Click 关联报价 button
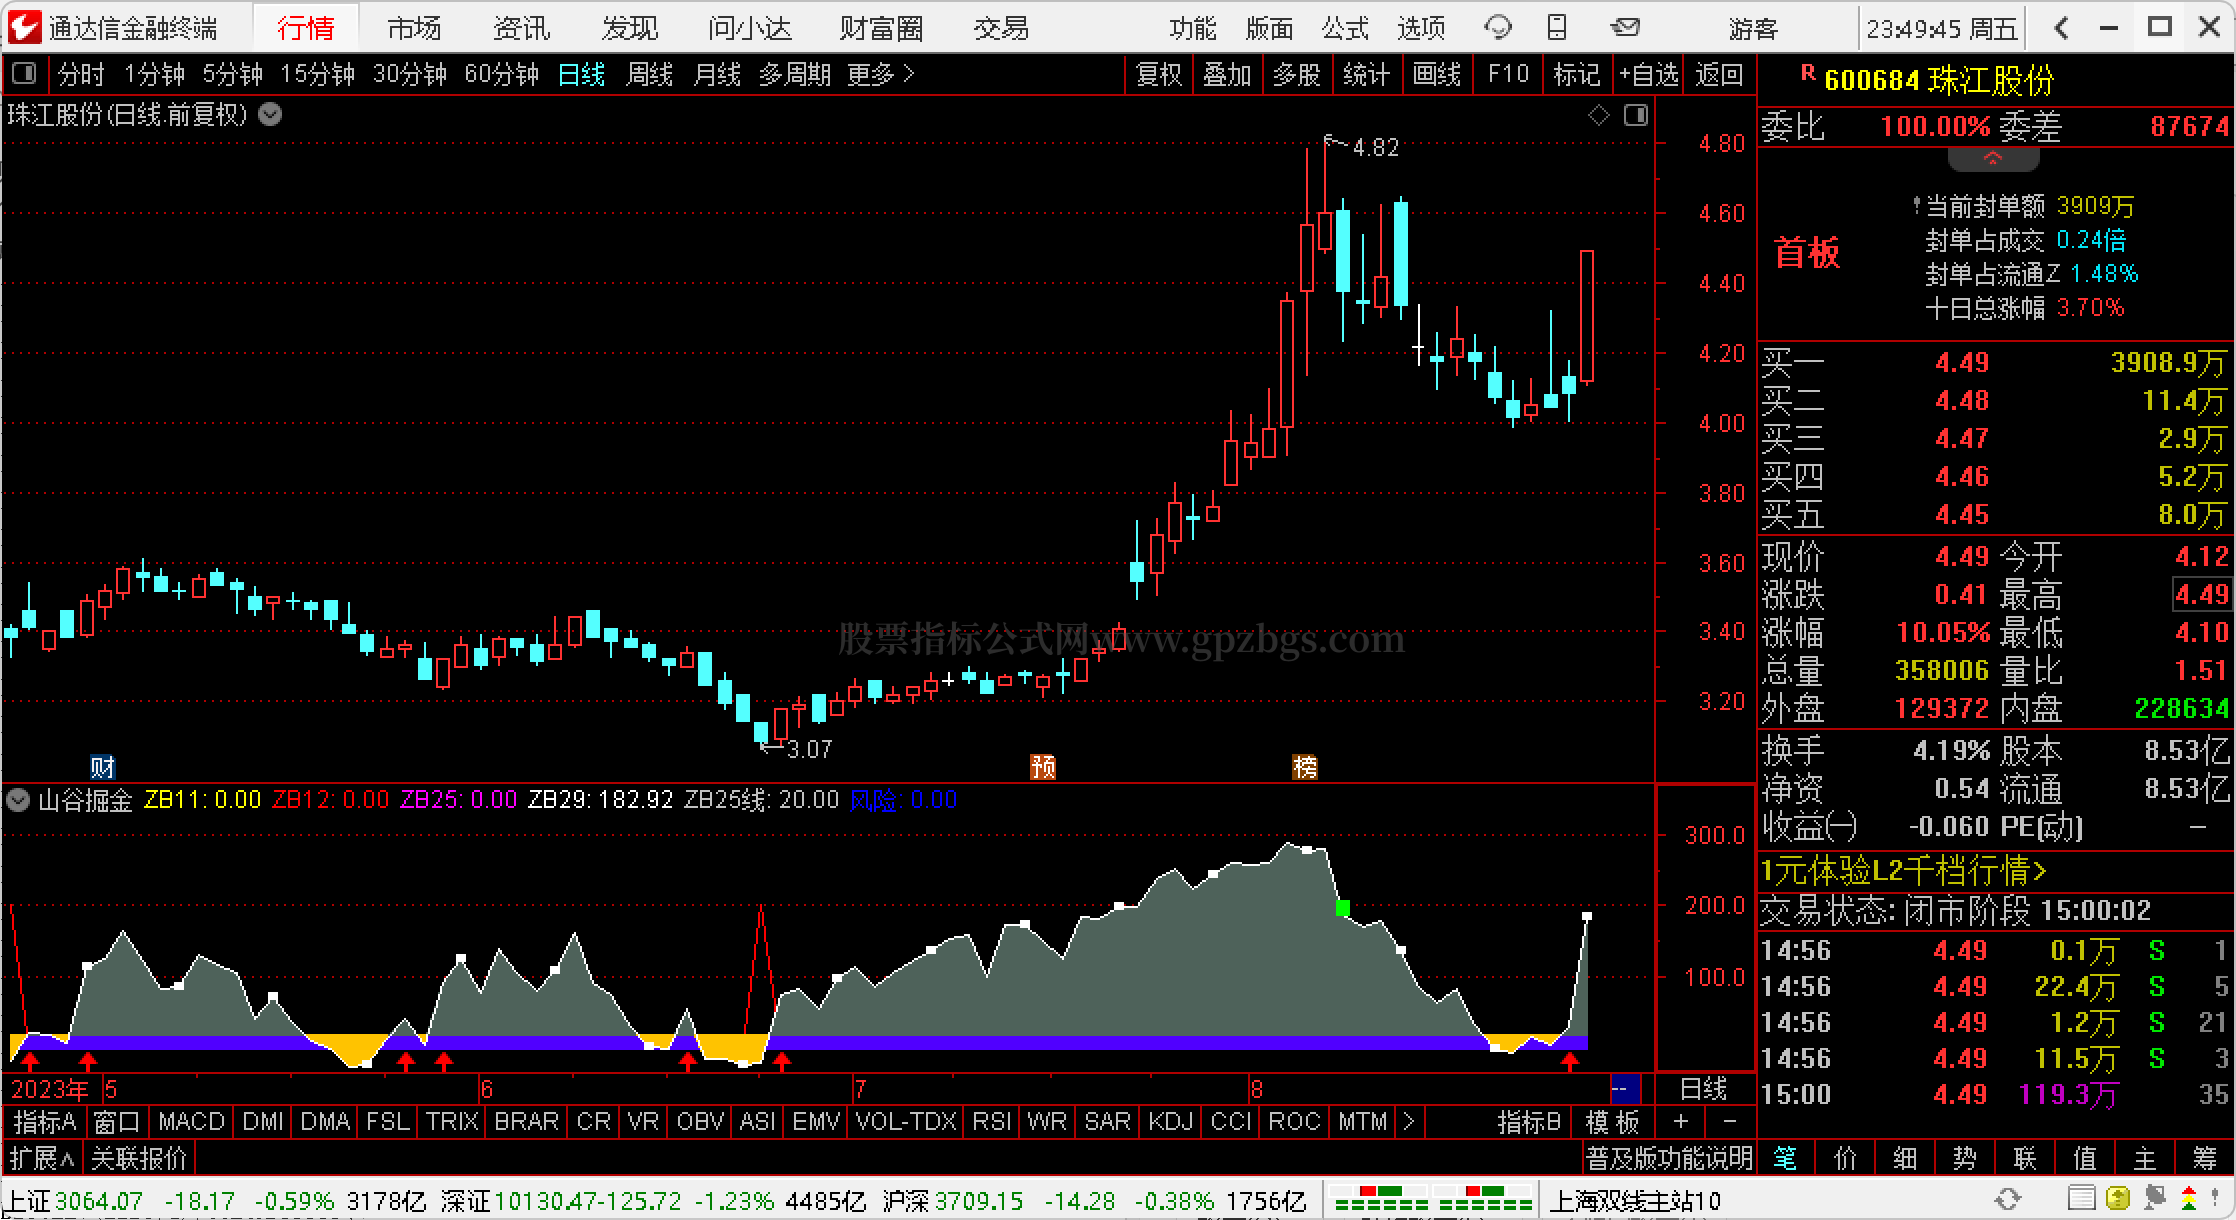 pos(139,1159)
